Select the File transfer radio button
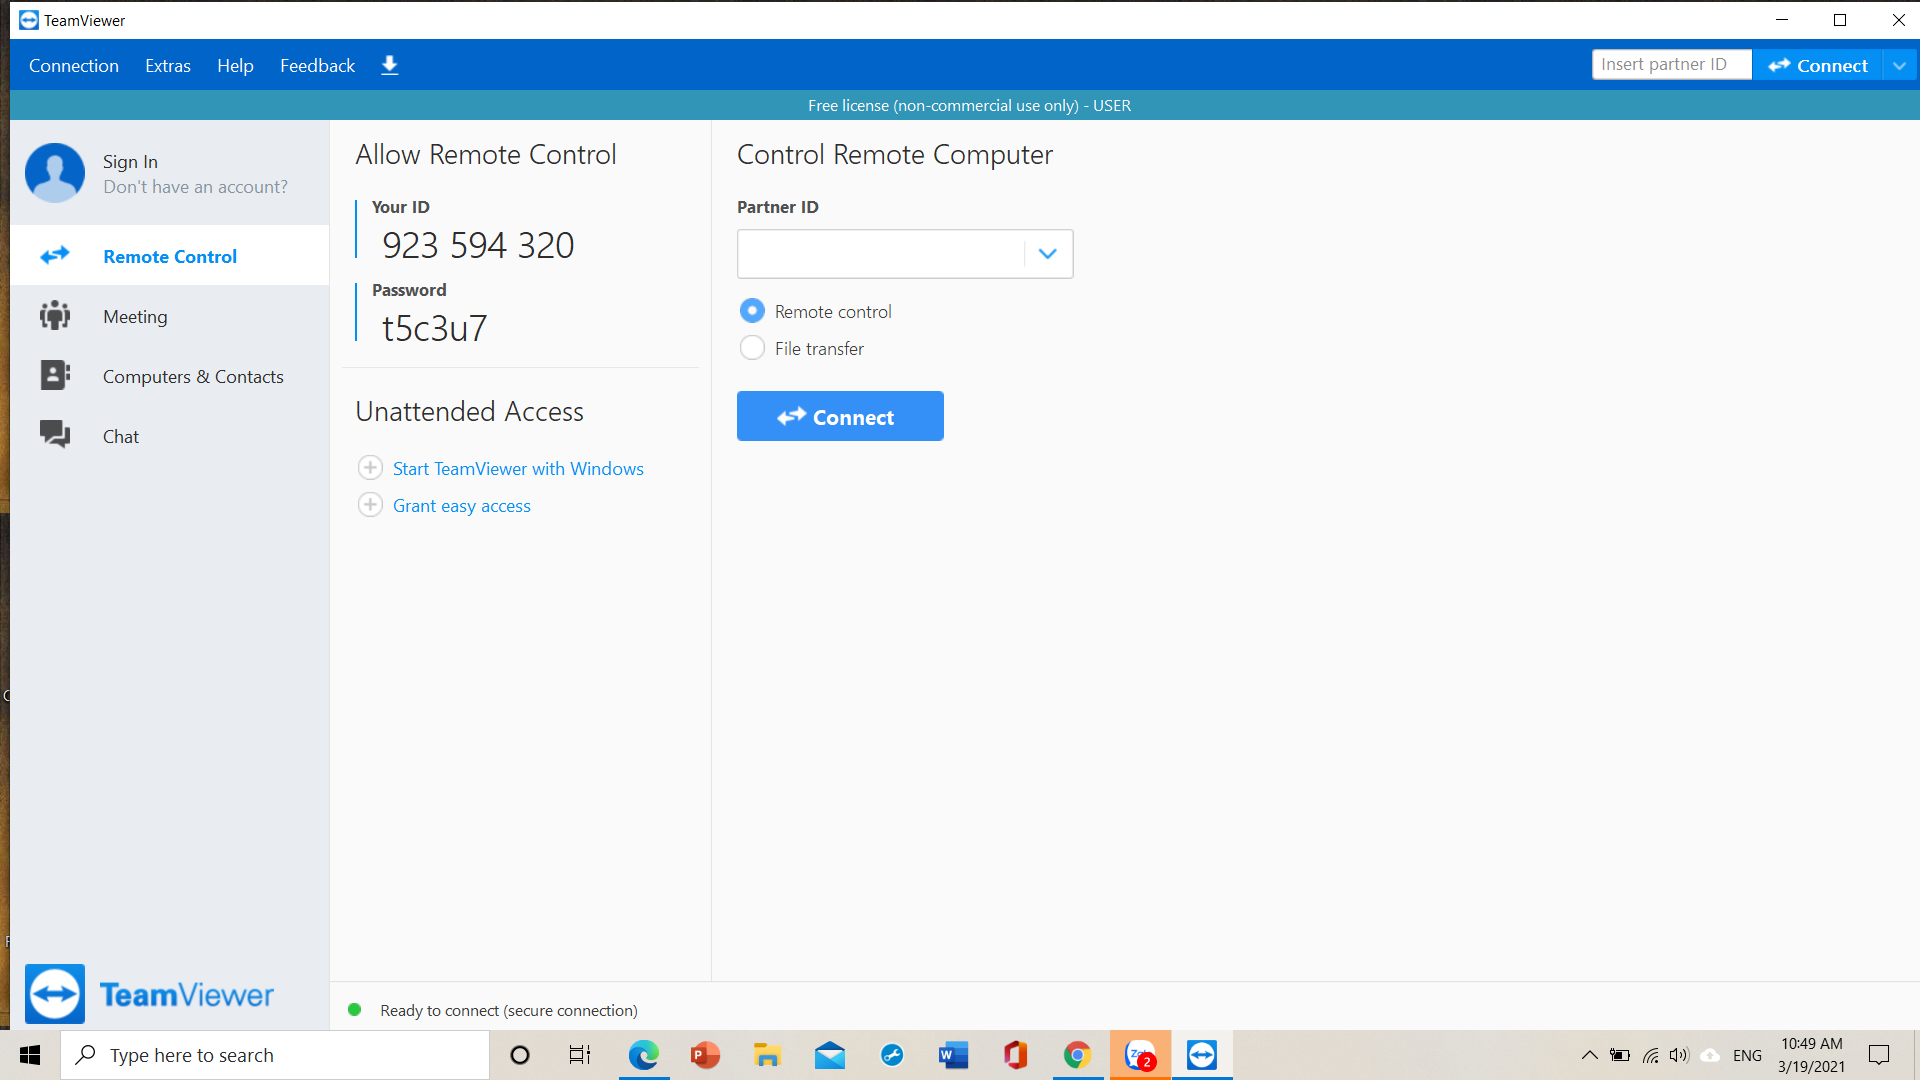This screenshot has height=1080, width=1920. [x=752, y=348]
